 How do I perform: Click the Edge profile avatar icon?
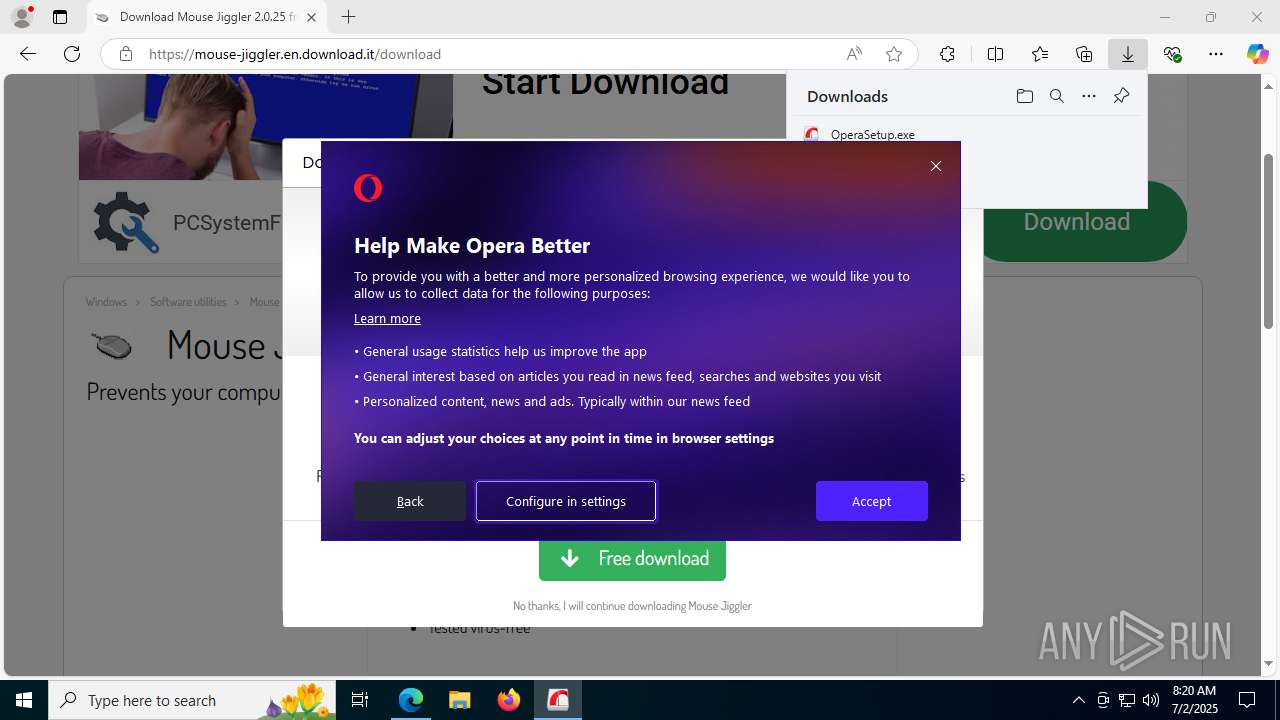tap(21, 17)
